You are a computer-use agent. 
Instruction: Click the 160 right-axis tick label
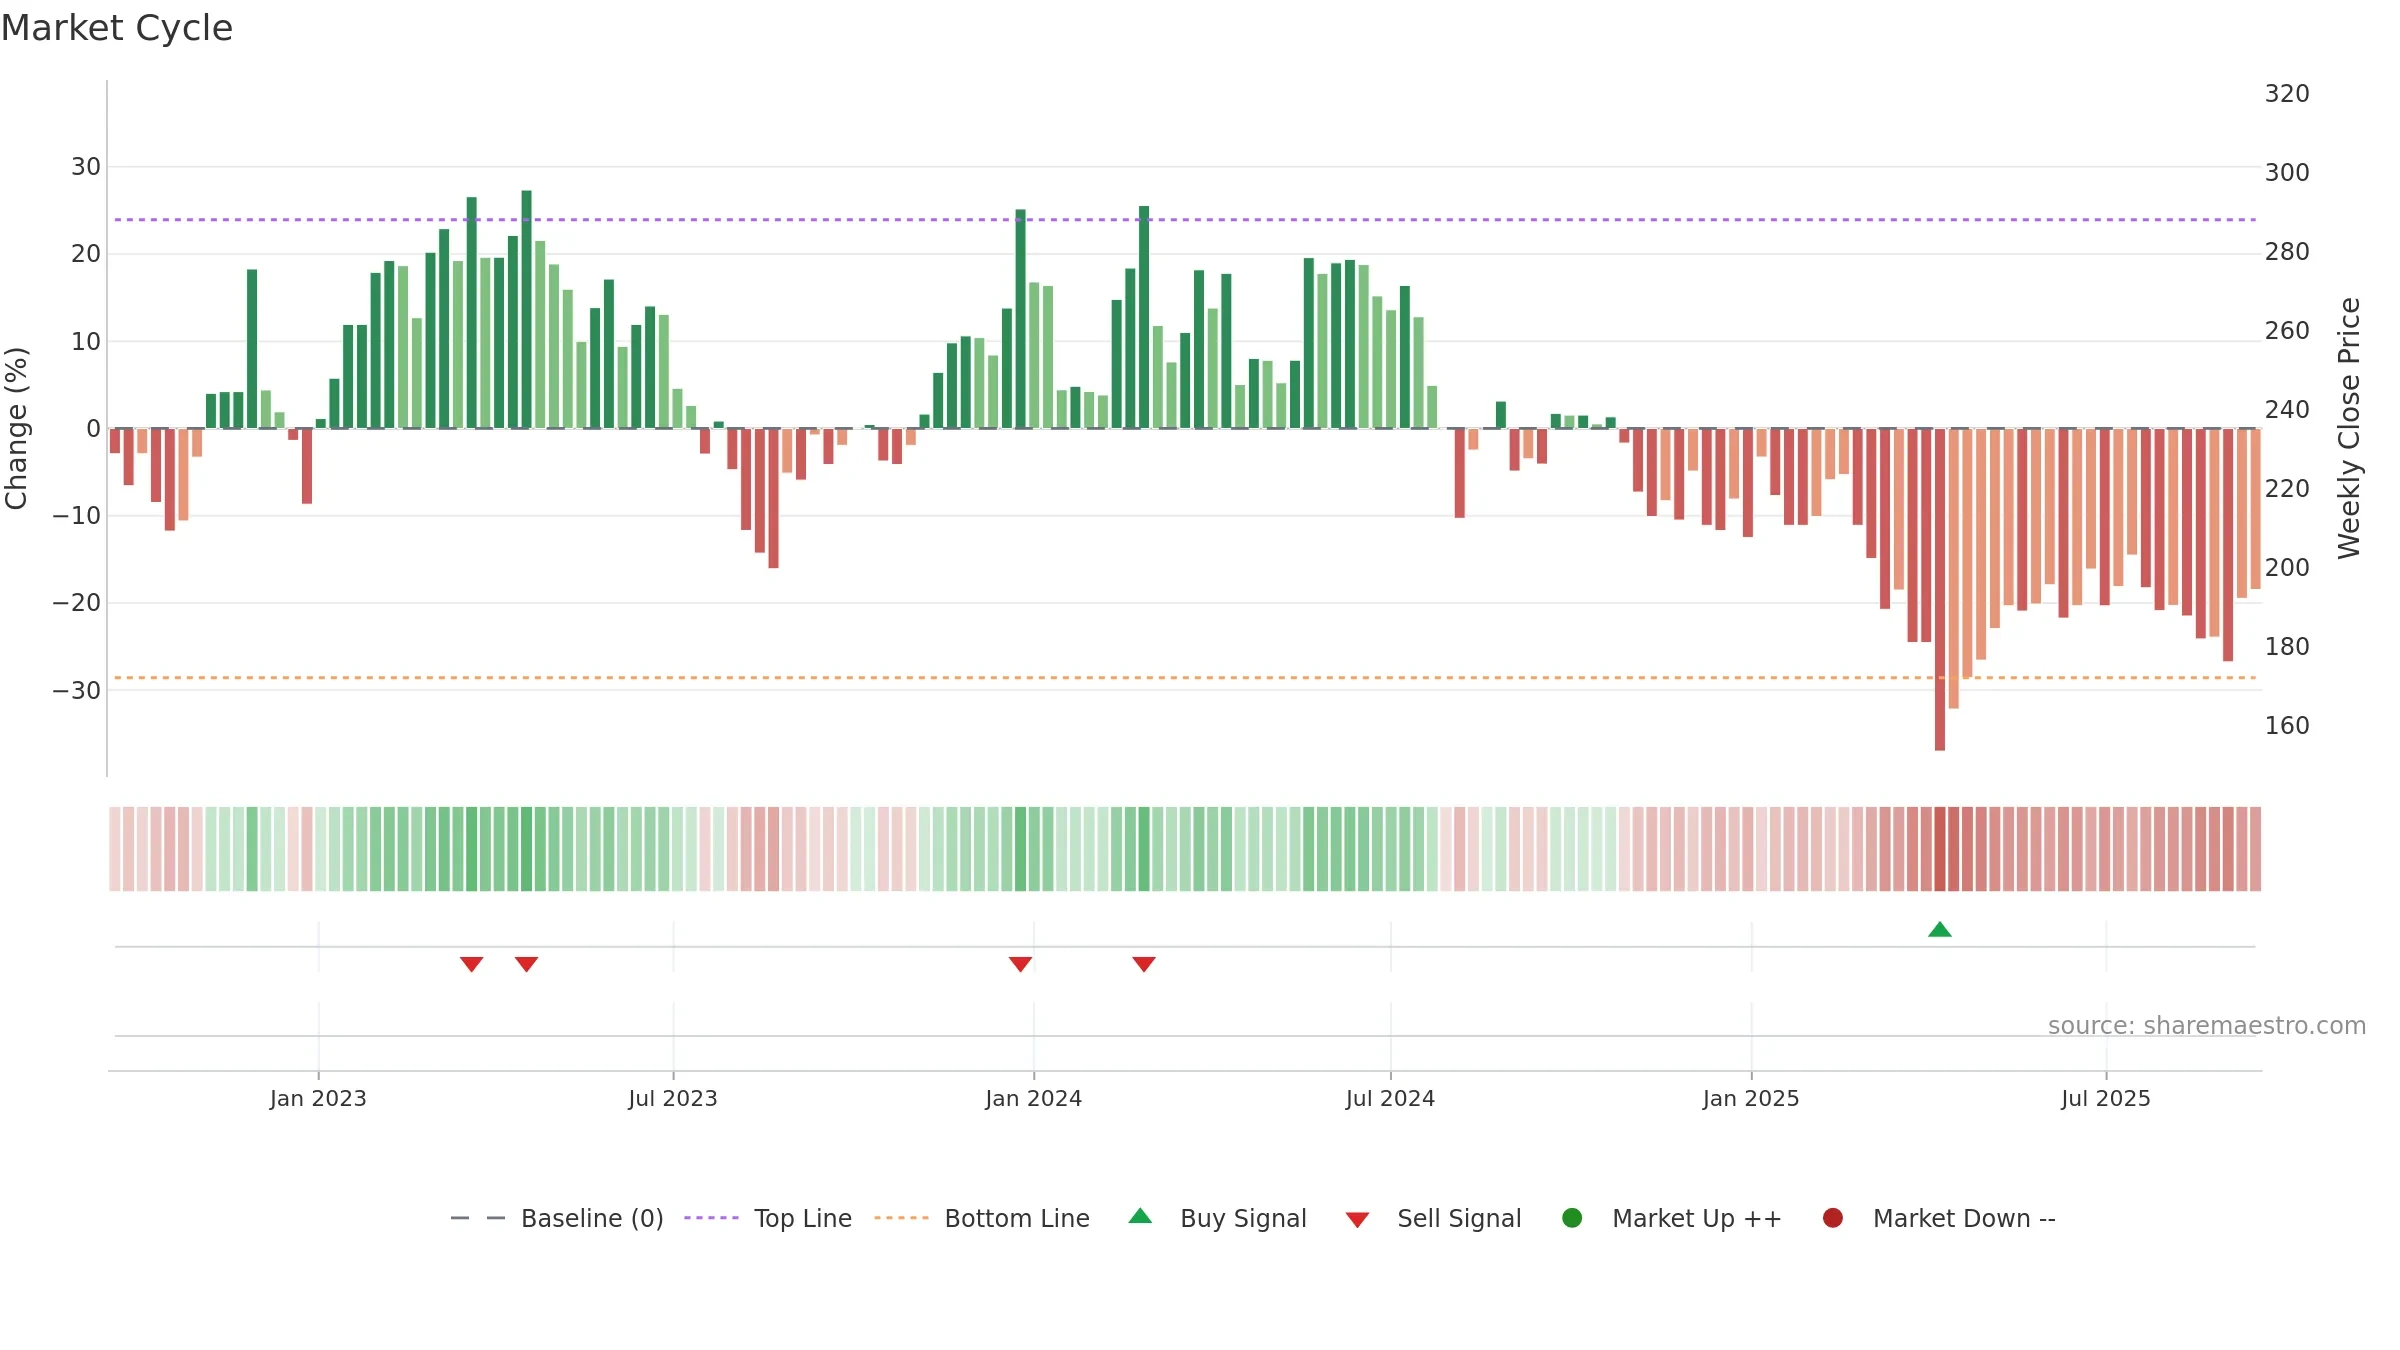point(2287,726)
